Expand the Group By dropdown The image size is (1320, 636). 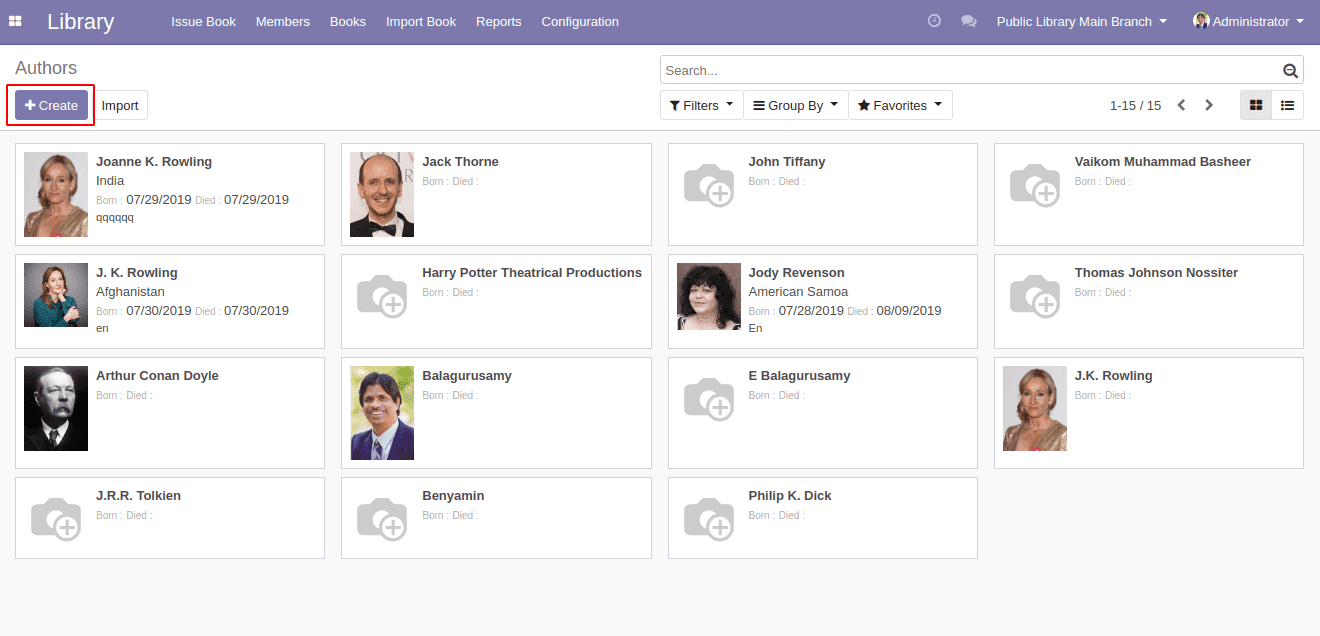coord(796,105)
